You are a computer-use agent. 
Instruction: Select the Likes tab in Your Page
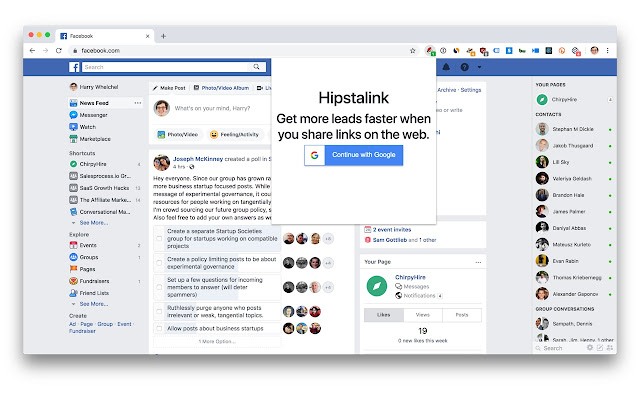click(384, 315)
